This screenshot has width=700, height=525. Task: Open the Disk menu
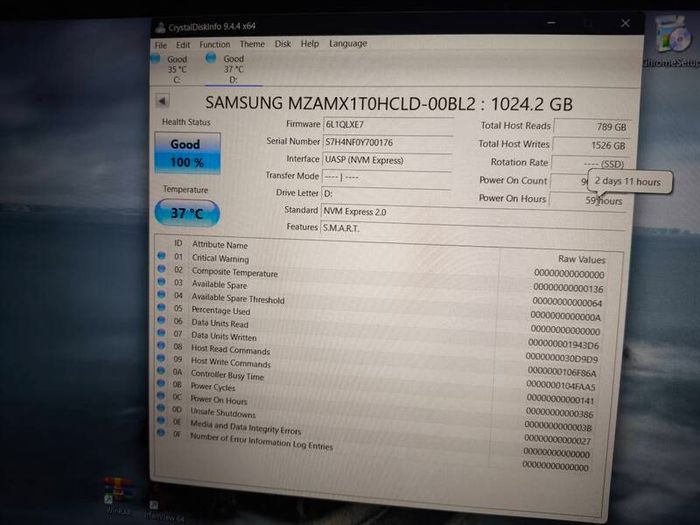283,44
